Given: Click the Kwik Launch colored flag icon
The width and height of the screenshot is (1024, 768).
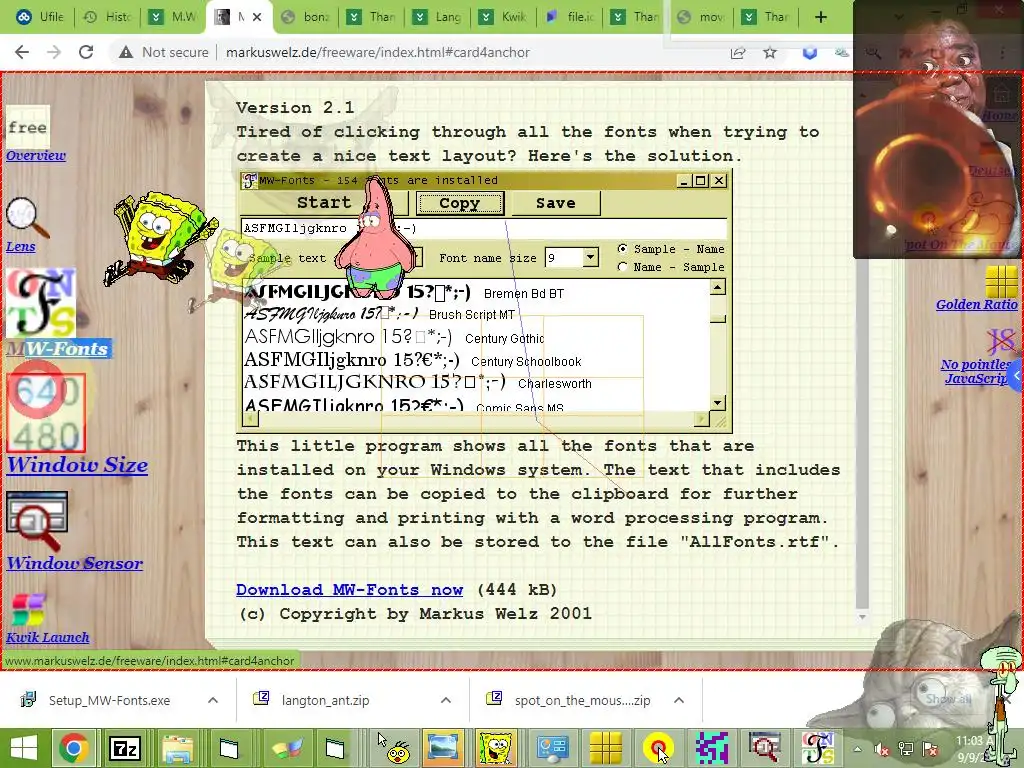Looking at the screenshot, I should (28, 610).
